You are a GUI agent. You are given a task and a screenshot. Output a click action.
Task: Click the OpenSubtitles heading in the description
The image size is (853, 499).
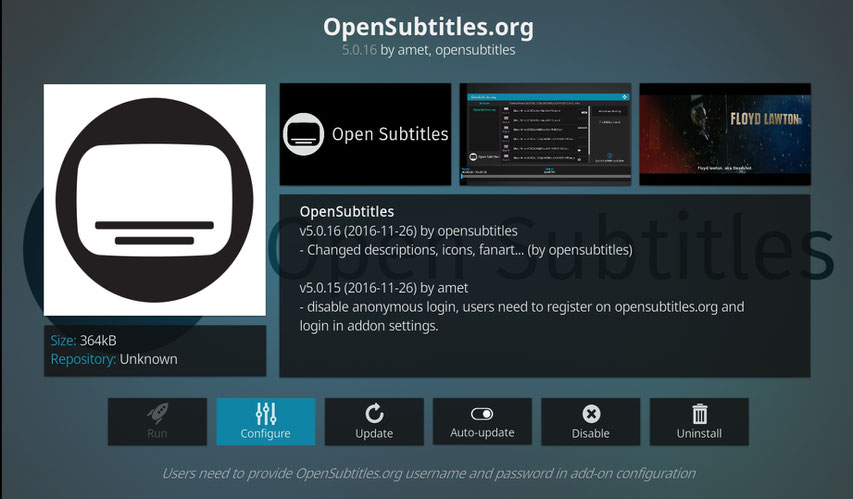pyautogui.click(x=347, y=212)
